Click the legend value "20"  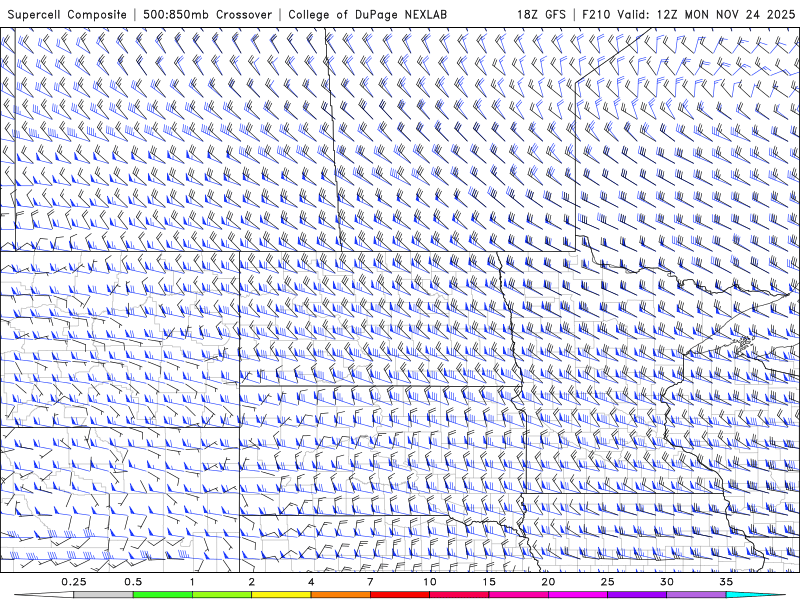click(548, 582)
